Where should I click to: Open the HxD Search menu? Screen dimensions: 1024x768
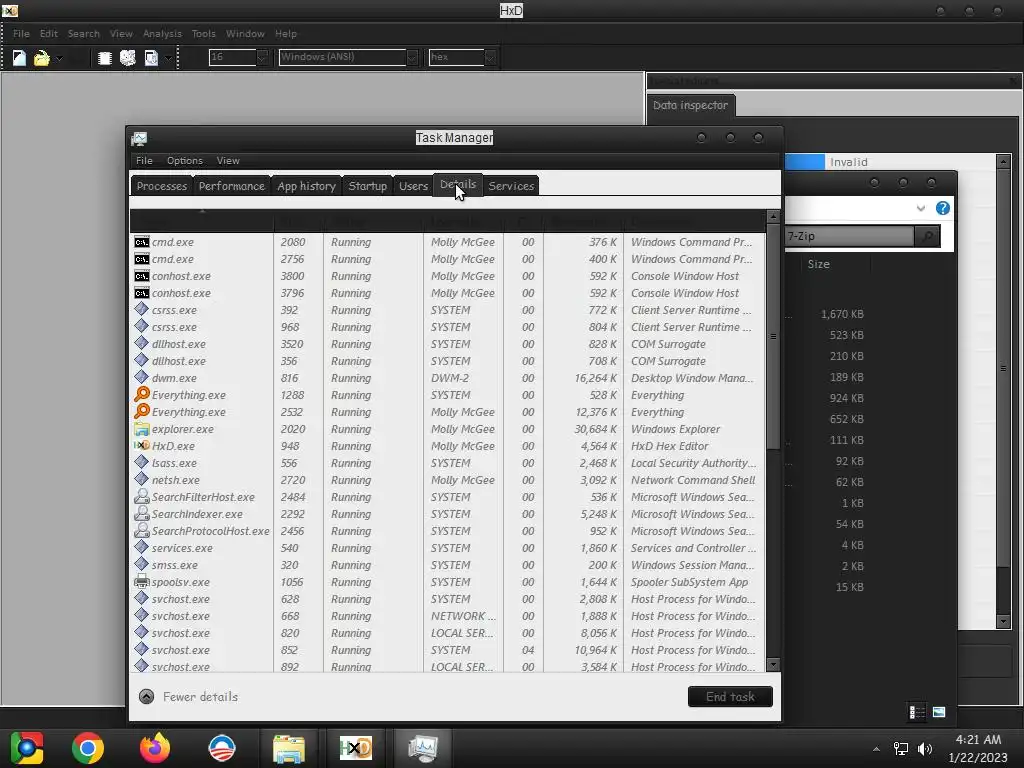click(x=84, y=33)
